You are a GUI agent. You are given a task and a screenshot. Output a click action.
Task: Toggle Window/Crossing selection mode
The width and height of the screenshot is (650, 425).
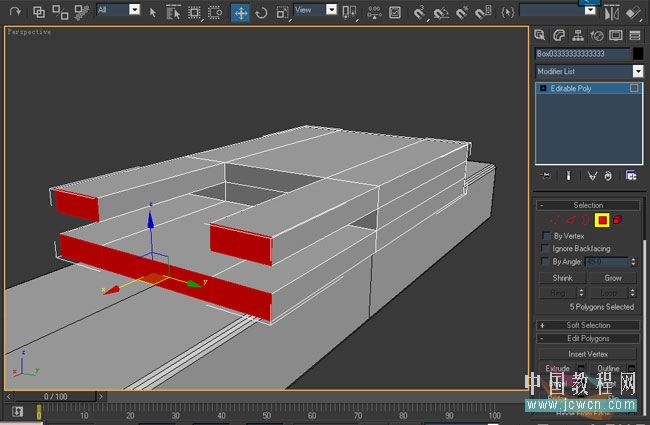(x=215, y=12)
